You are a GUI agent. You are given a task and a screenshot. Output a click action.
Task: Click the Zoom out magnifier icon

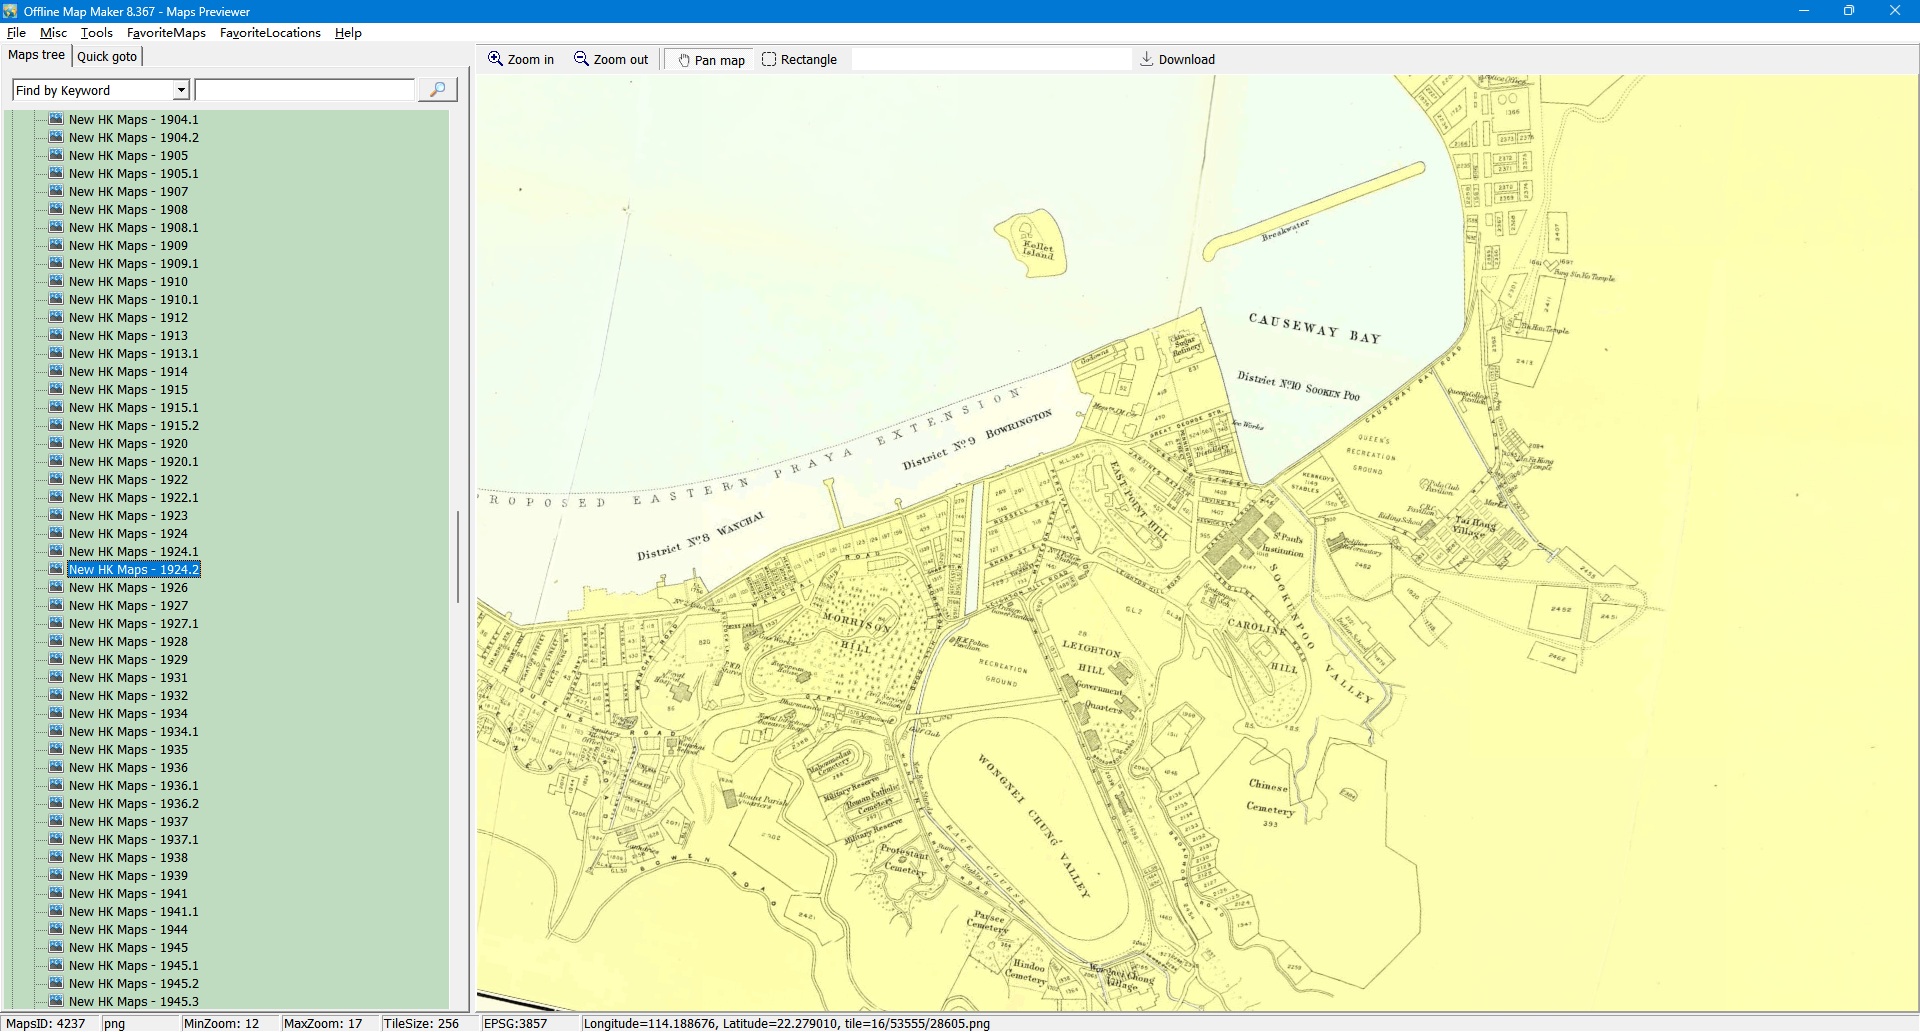581,59
